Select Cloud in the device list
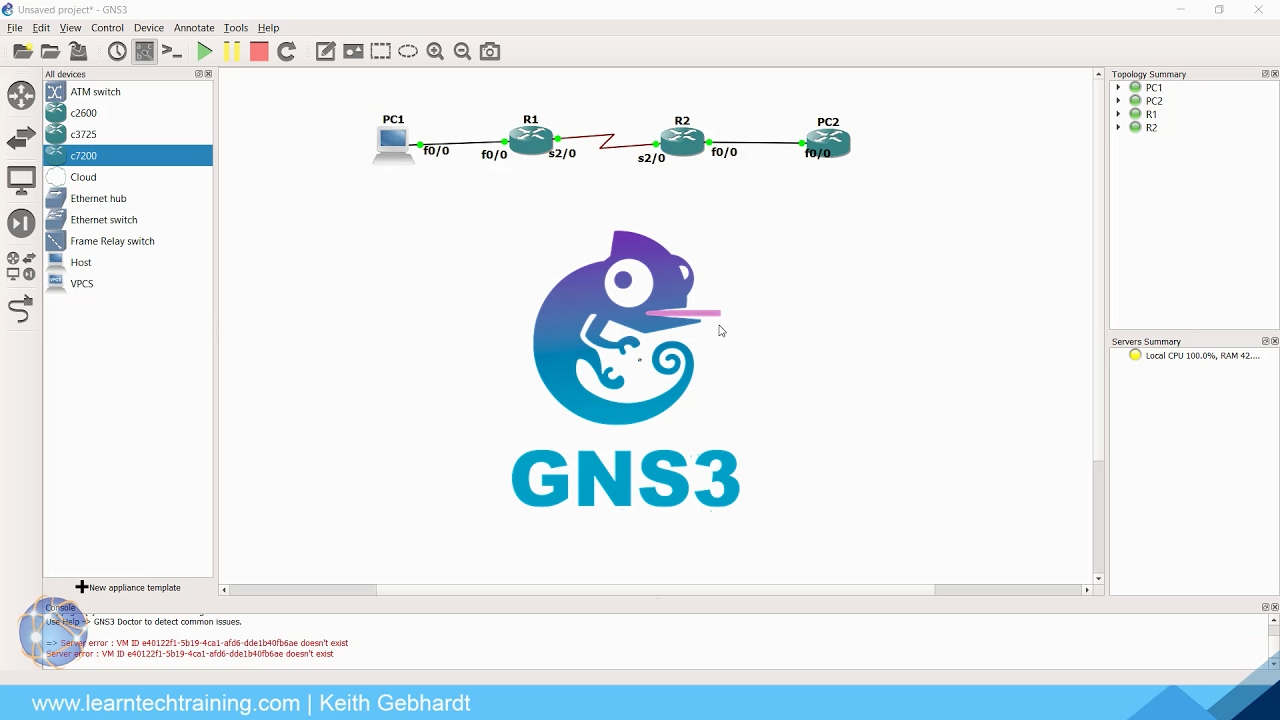 pos(128,177)
